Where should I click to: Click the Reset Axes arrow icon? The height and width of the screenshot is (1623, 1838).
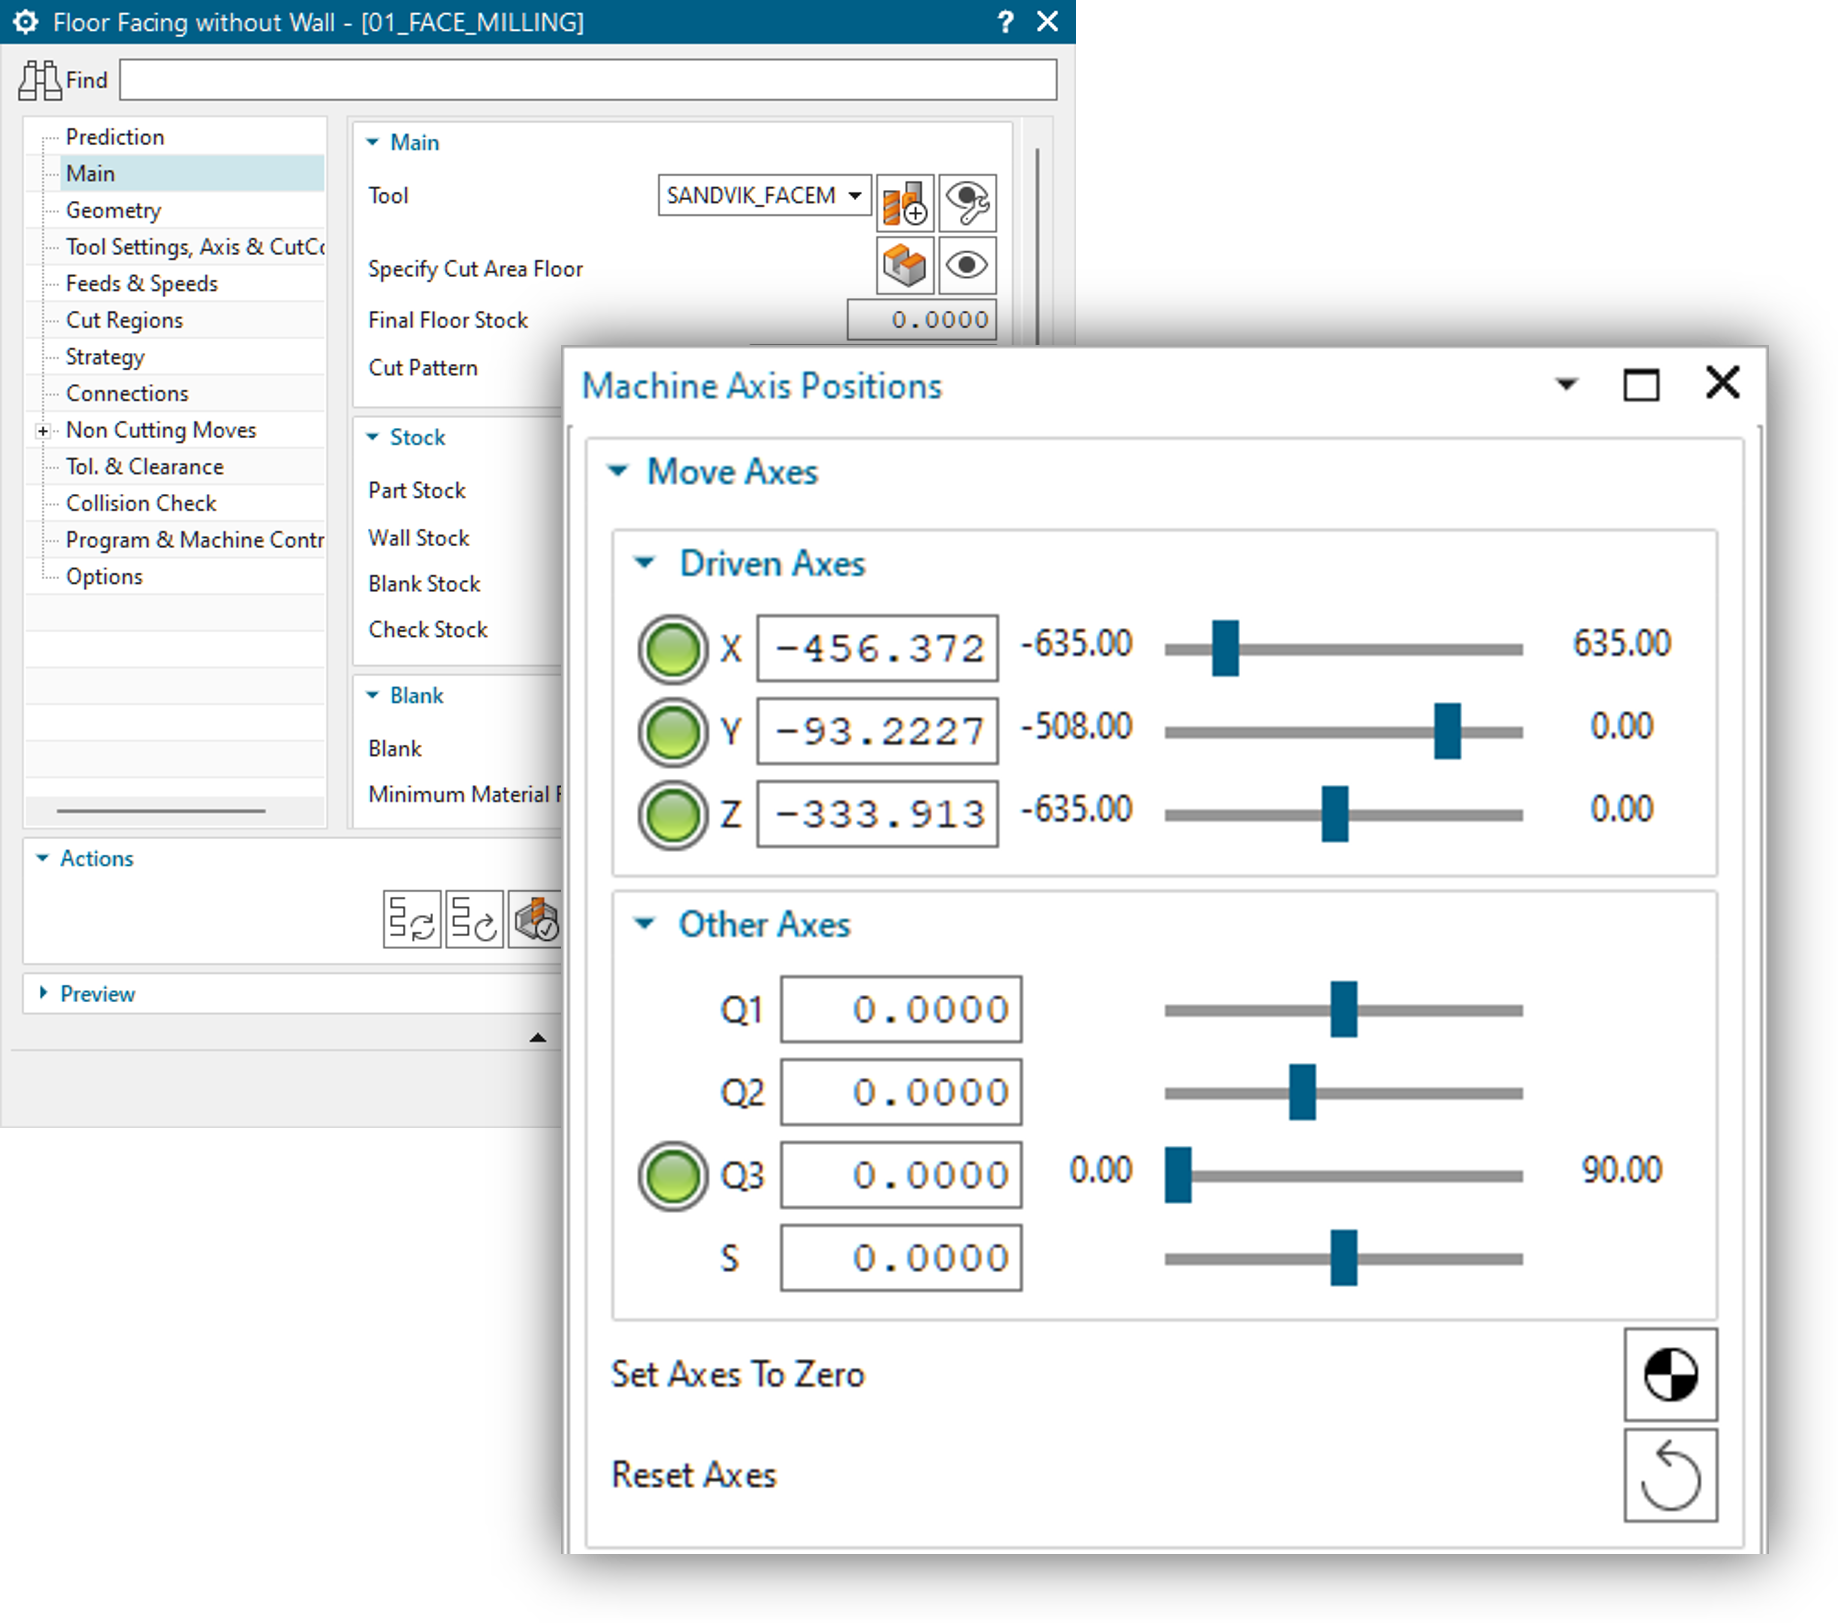(x=1669, y=1475)
